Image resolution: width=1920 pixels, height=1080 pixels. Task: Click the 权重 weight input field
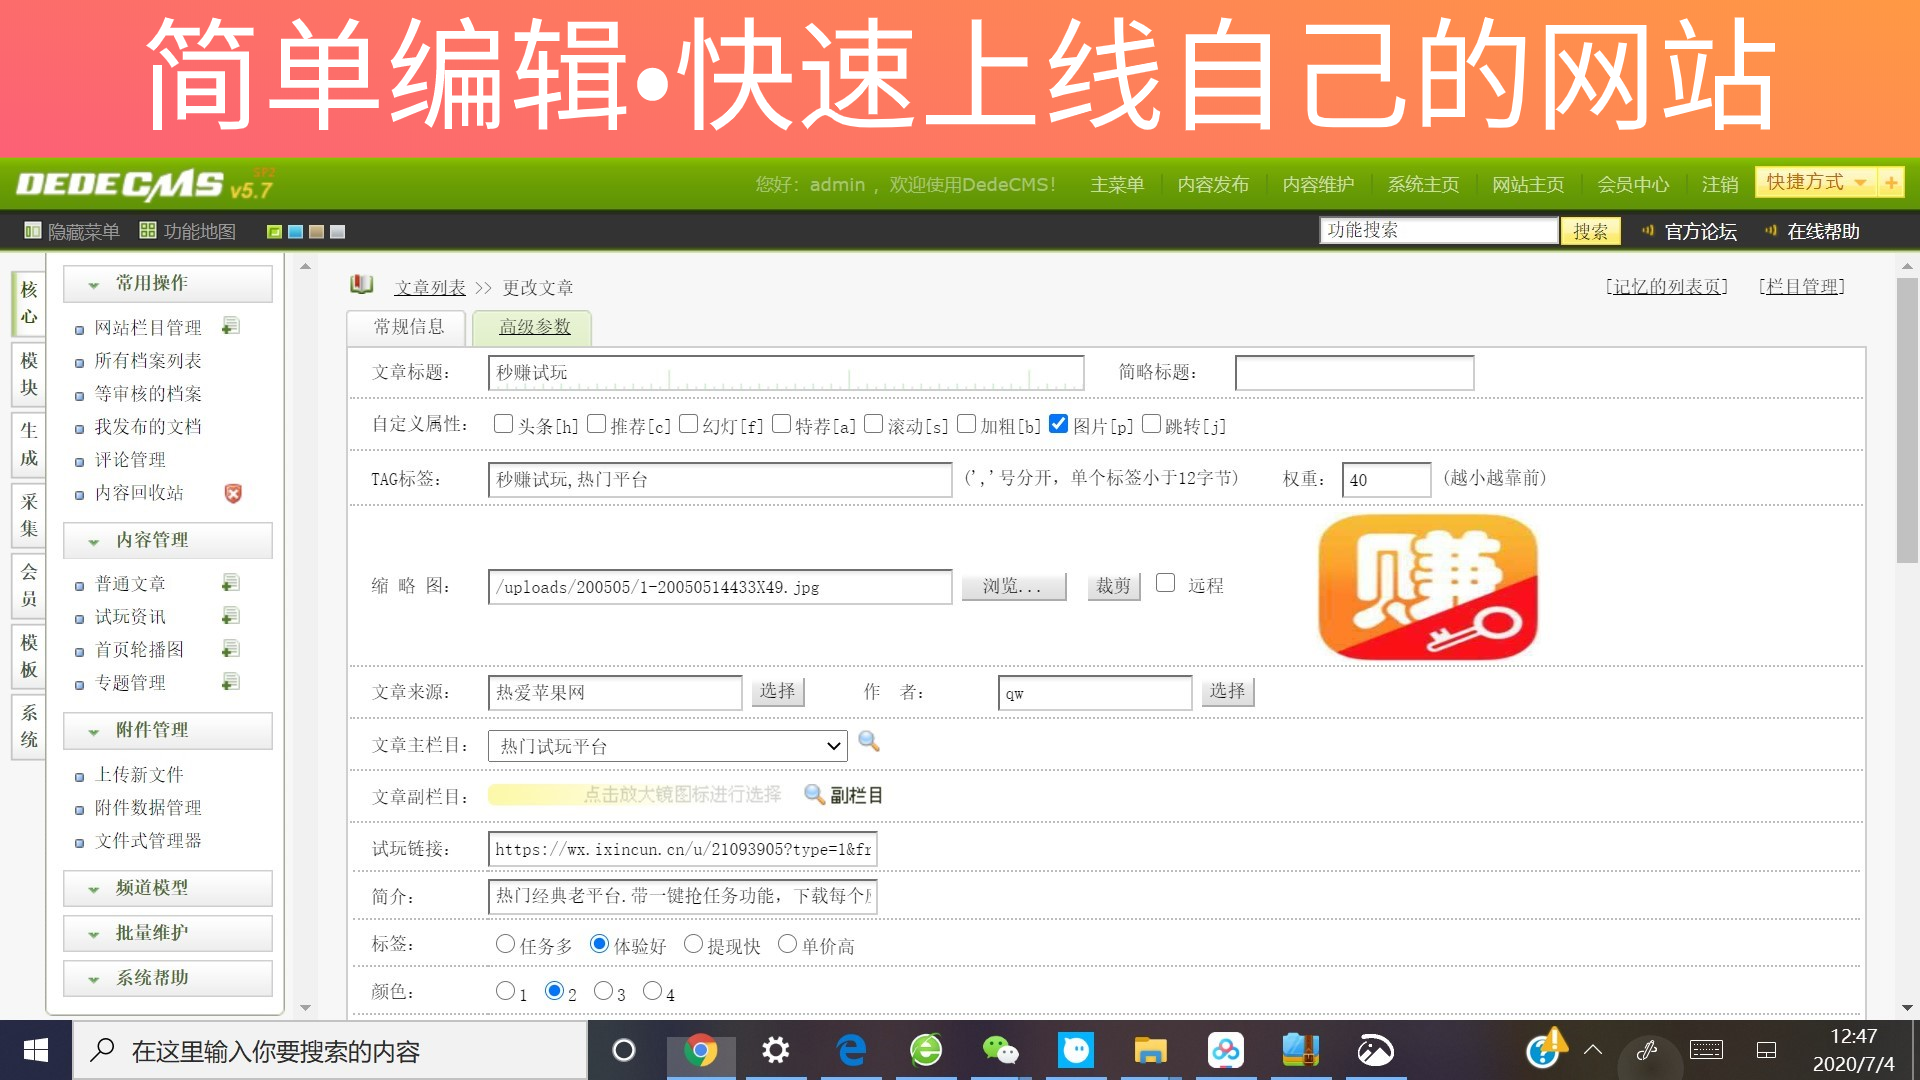tap(1386, 479)
